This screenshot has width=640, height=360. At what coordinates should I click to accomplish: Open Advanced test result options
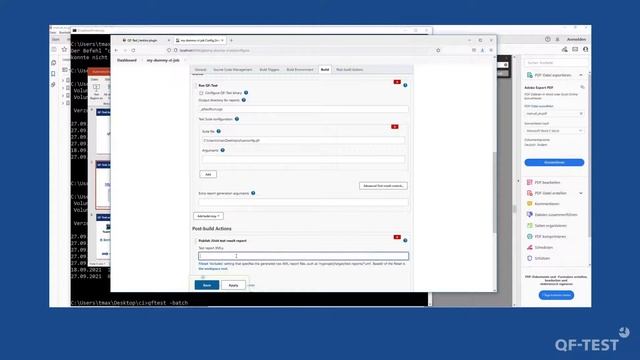[x=383, y=186]
